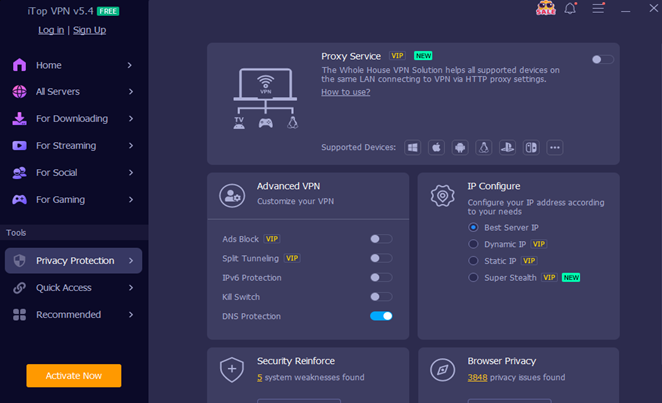Click the PlayStation supported device icon

point(507,147)
